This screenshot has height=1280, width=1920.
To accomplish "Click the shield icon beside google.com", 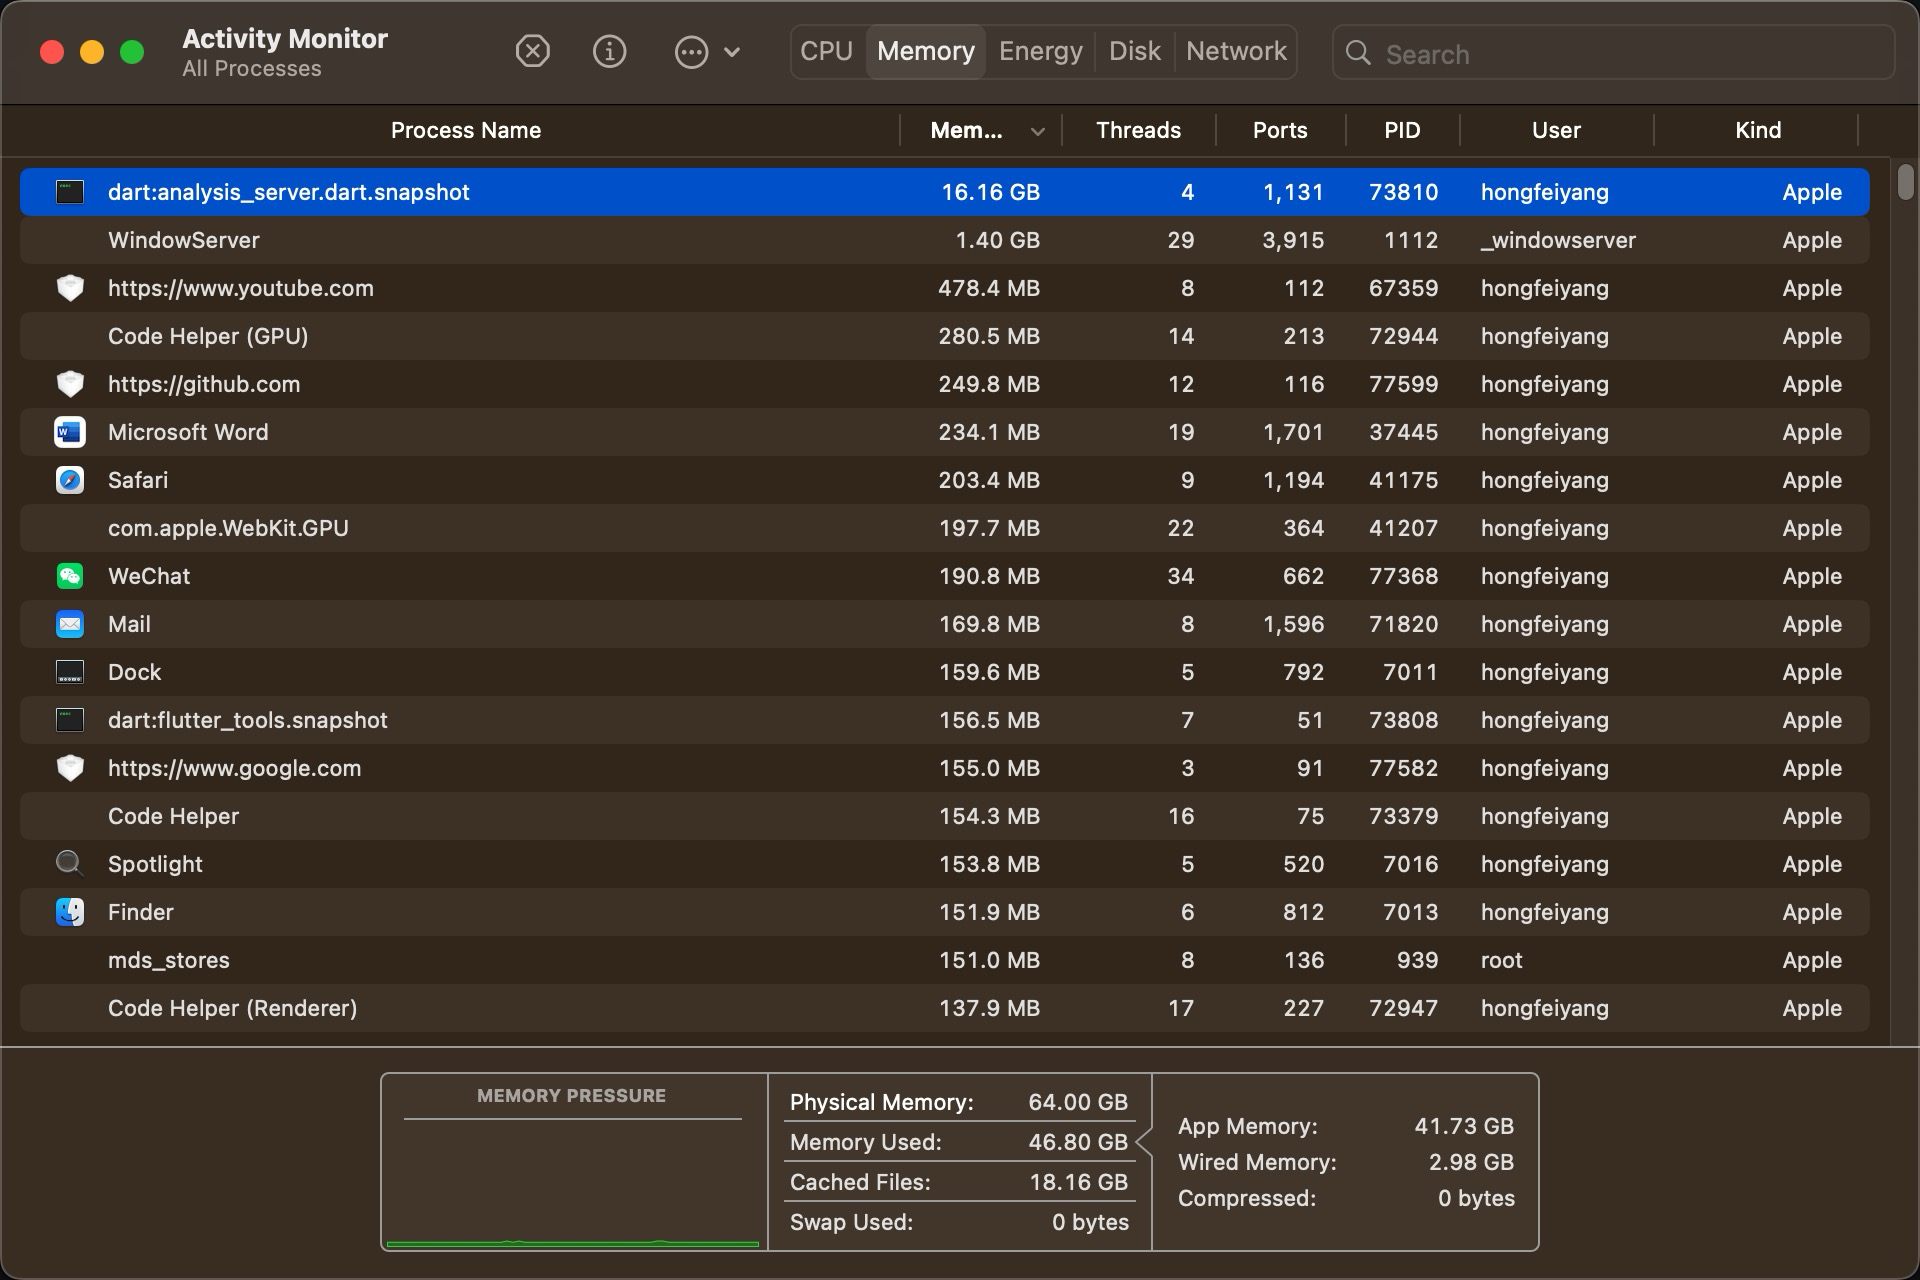I will pyautogui.click(x=70, y=768).
